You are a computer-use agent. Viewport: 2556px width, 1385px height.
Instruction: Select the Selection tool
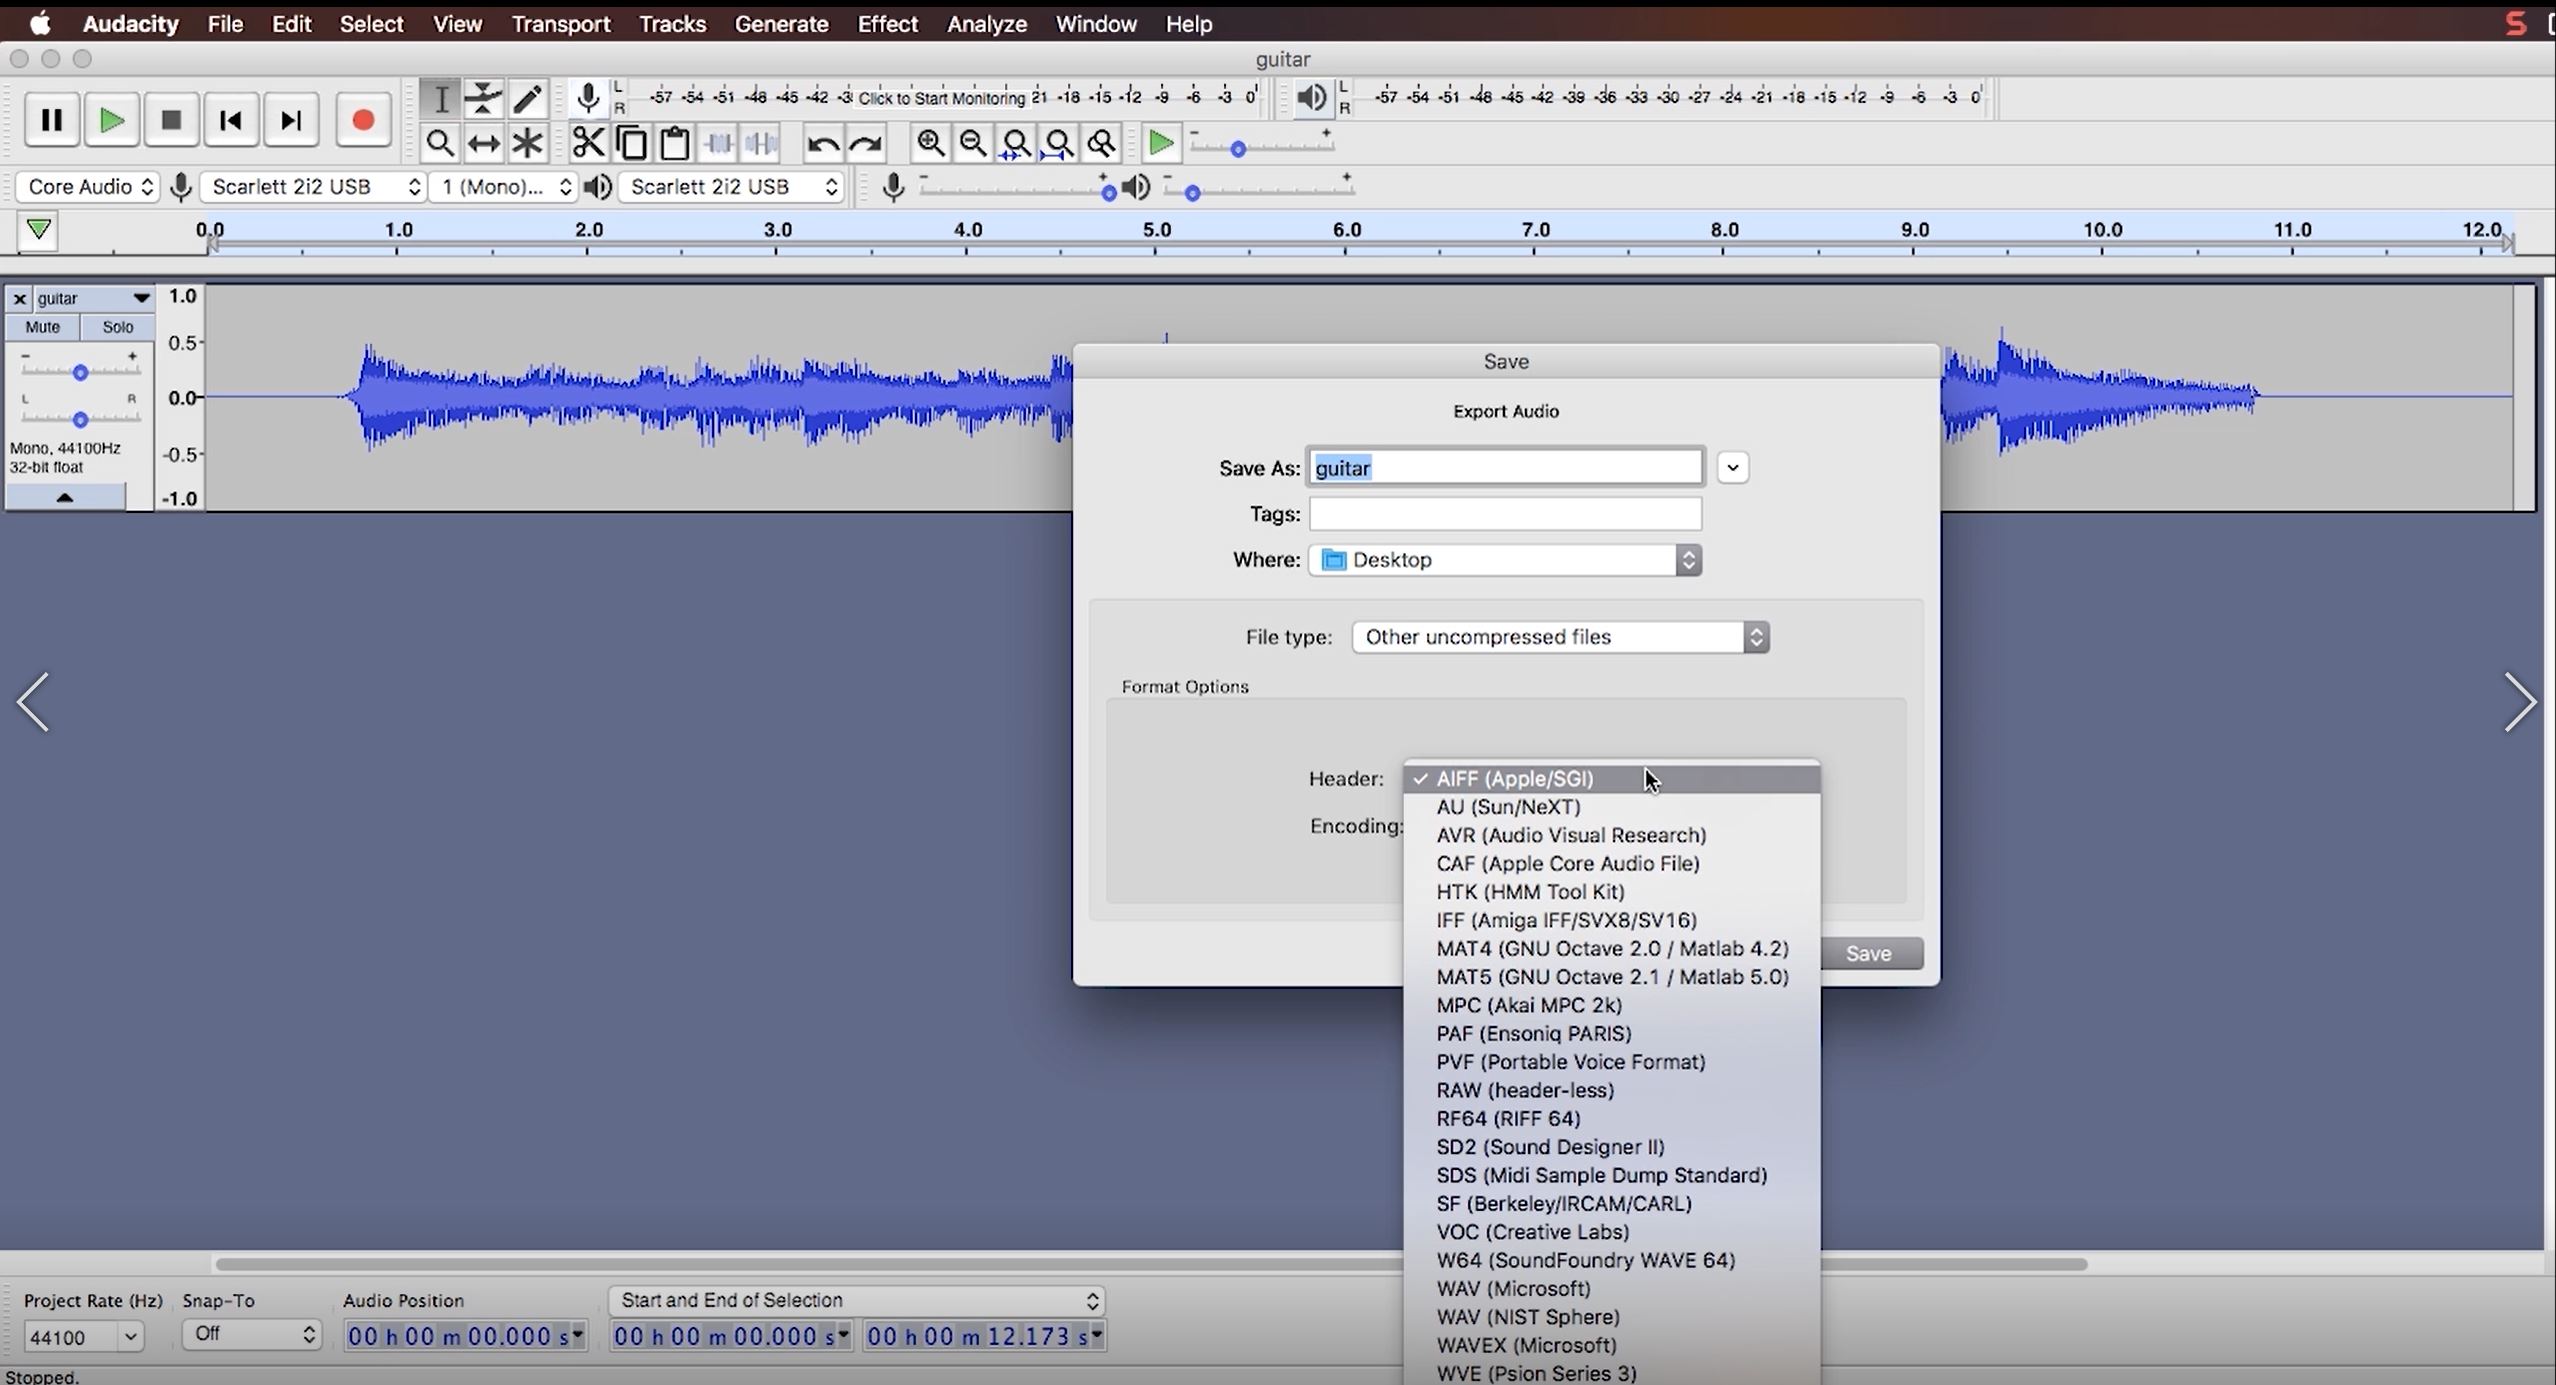point(441,97)
